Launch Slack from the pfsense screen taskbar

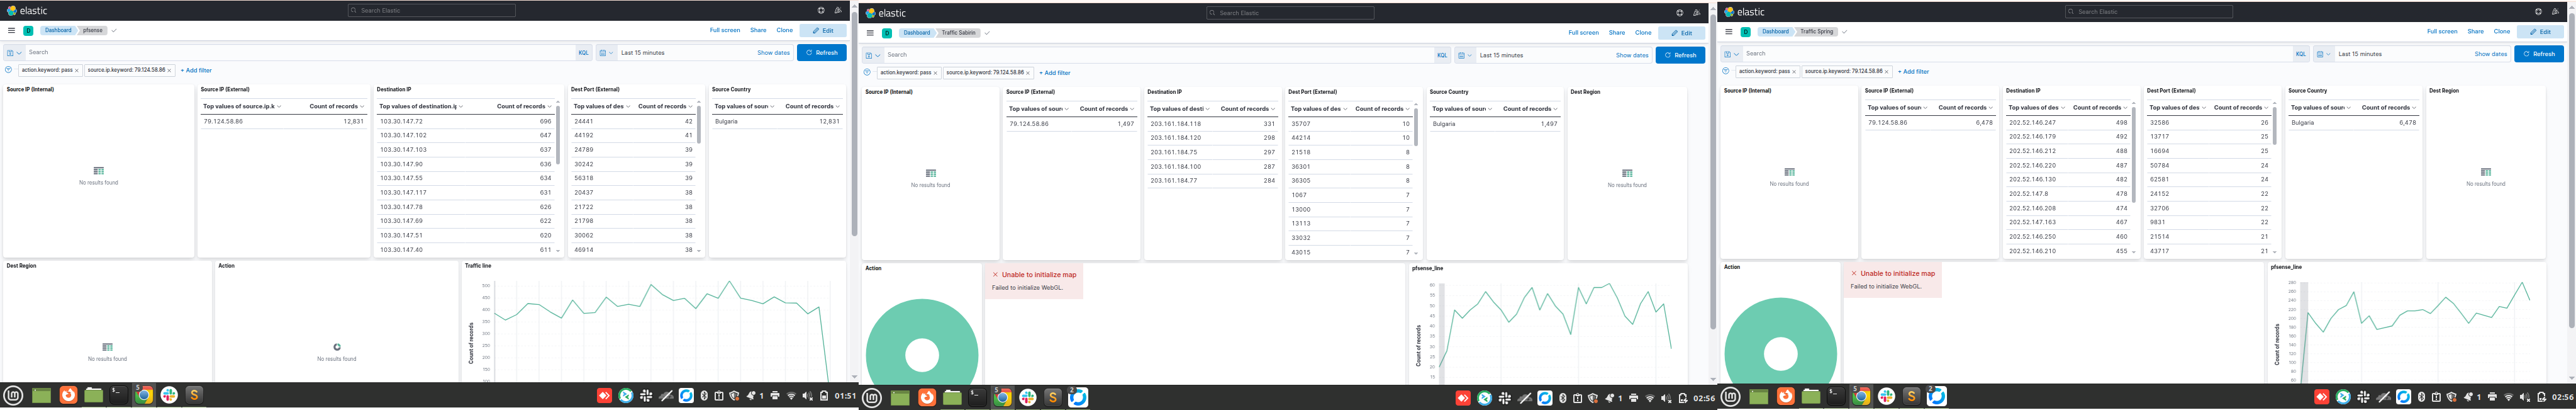coord(170,395)
